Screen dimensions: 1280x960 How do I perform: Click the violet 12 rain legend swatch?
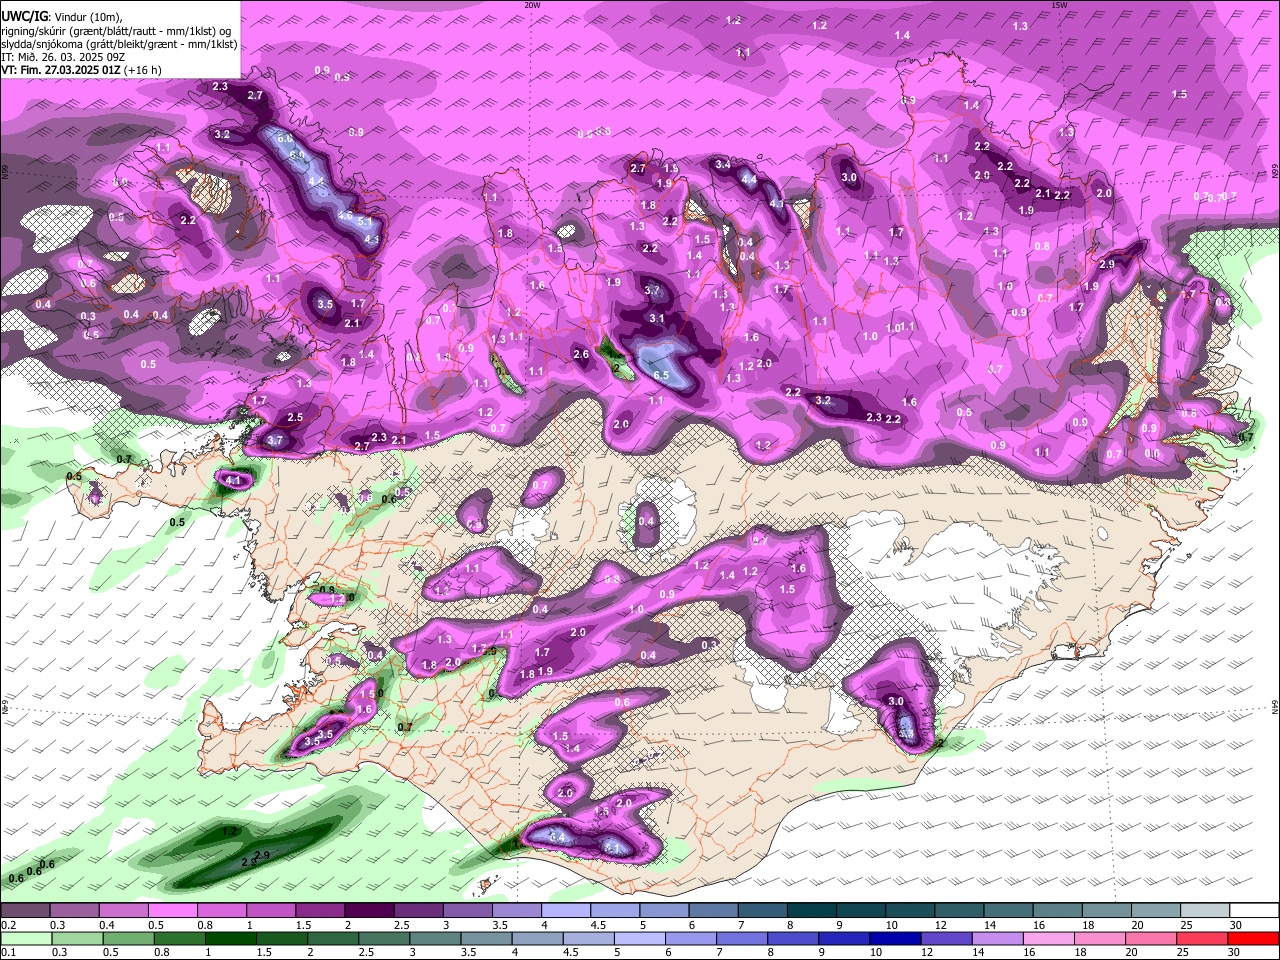point(948,938)
